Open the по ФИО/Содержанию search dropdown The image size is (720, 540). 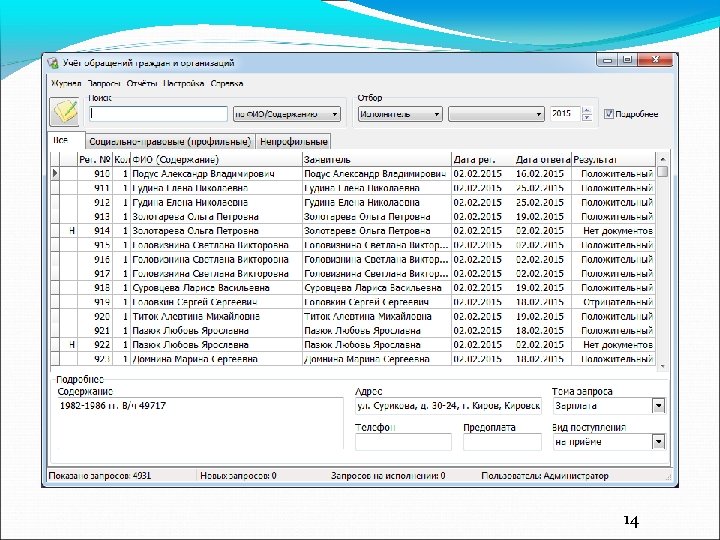pyautogui.click(x=287, y=114)
